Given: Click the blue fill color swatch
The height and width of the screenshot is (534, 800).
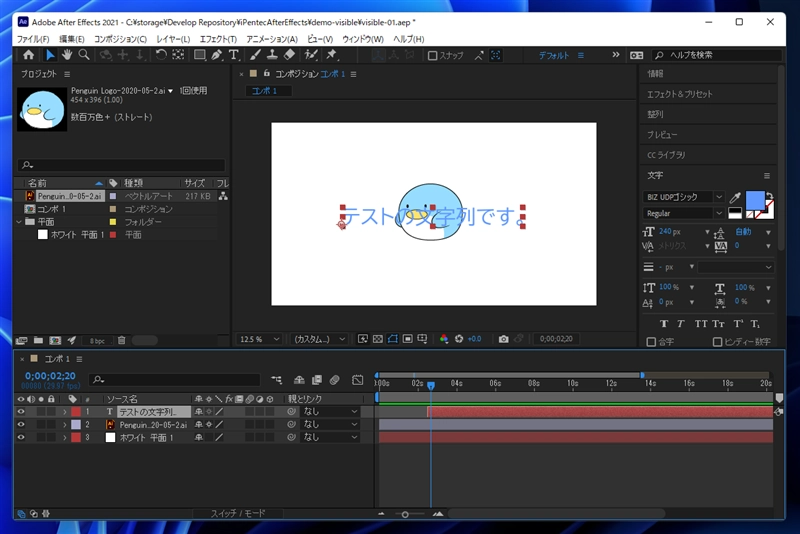Looking at the screenshot, I should pyautogui.click(x=754, y=200).
